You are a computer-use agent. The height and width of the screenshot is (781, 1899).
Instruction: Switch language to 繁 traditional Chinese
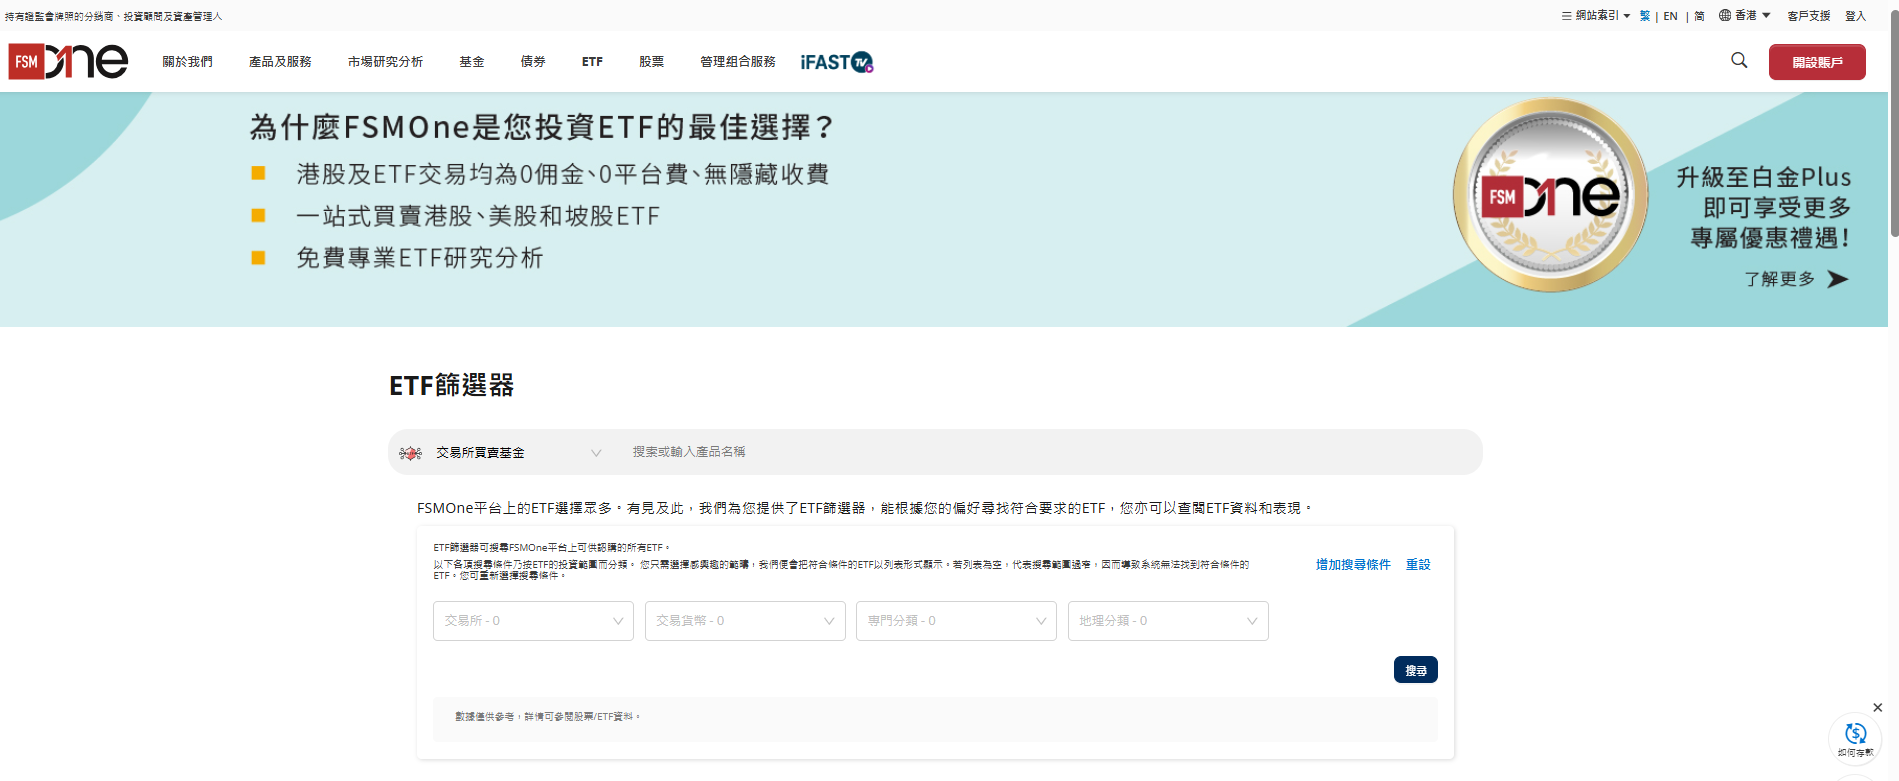tap(1645, 16)
